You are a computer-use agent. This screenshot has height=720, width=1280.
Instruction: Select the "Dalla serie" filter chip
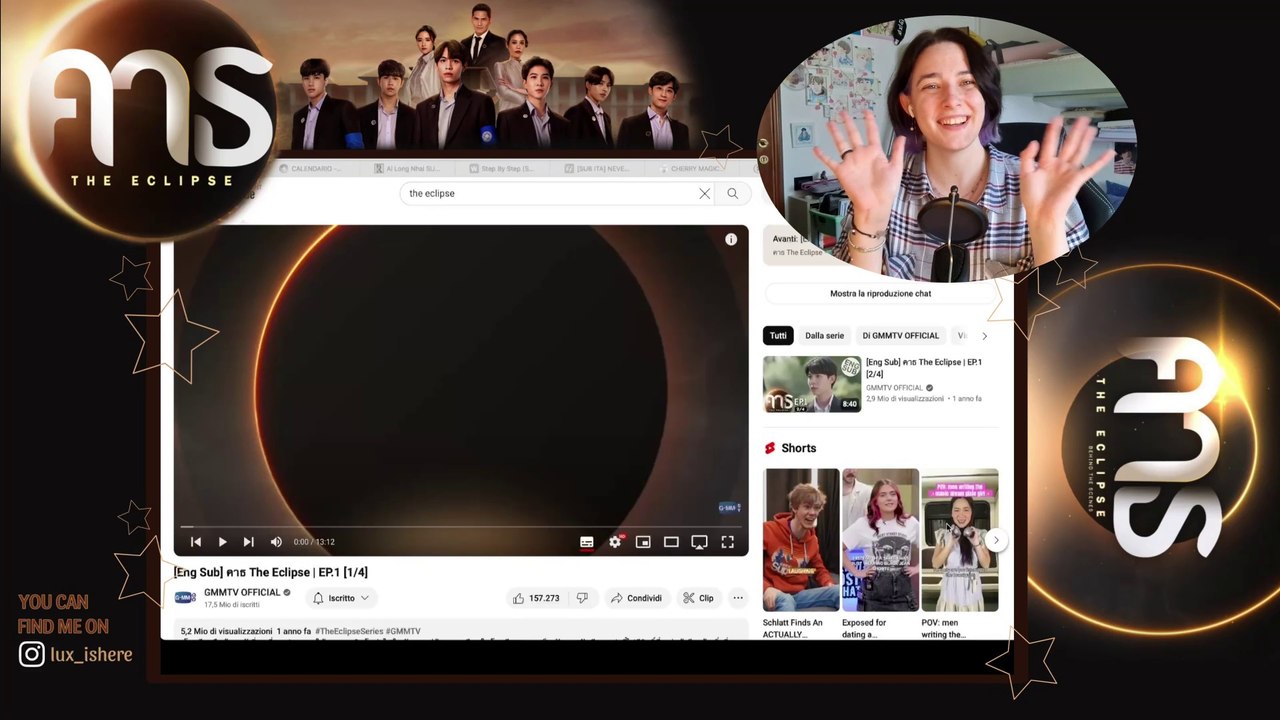click(x=824, y=336)
